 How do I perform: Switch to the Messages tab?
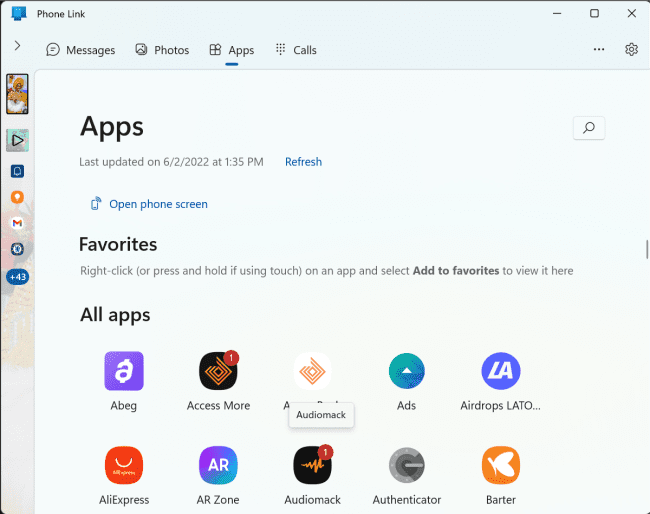81,50
